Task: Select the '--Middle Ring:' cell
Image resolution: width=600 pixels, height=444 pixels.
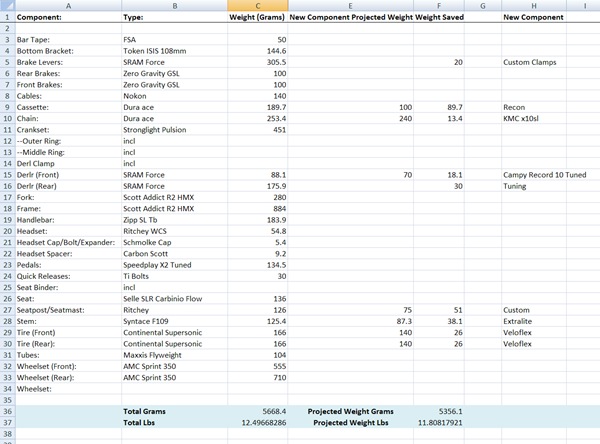Action: (x=68, y=152)
